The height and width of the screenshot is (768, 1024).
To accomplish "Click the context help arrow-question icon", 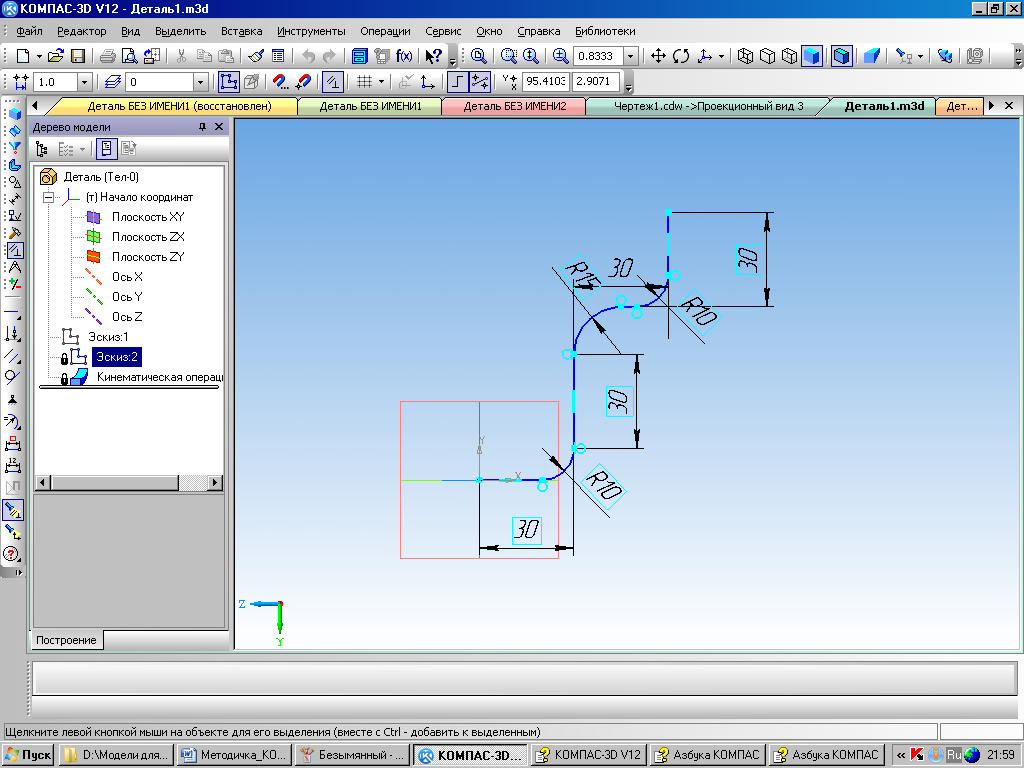I will 433,56.
